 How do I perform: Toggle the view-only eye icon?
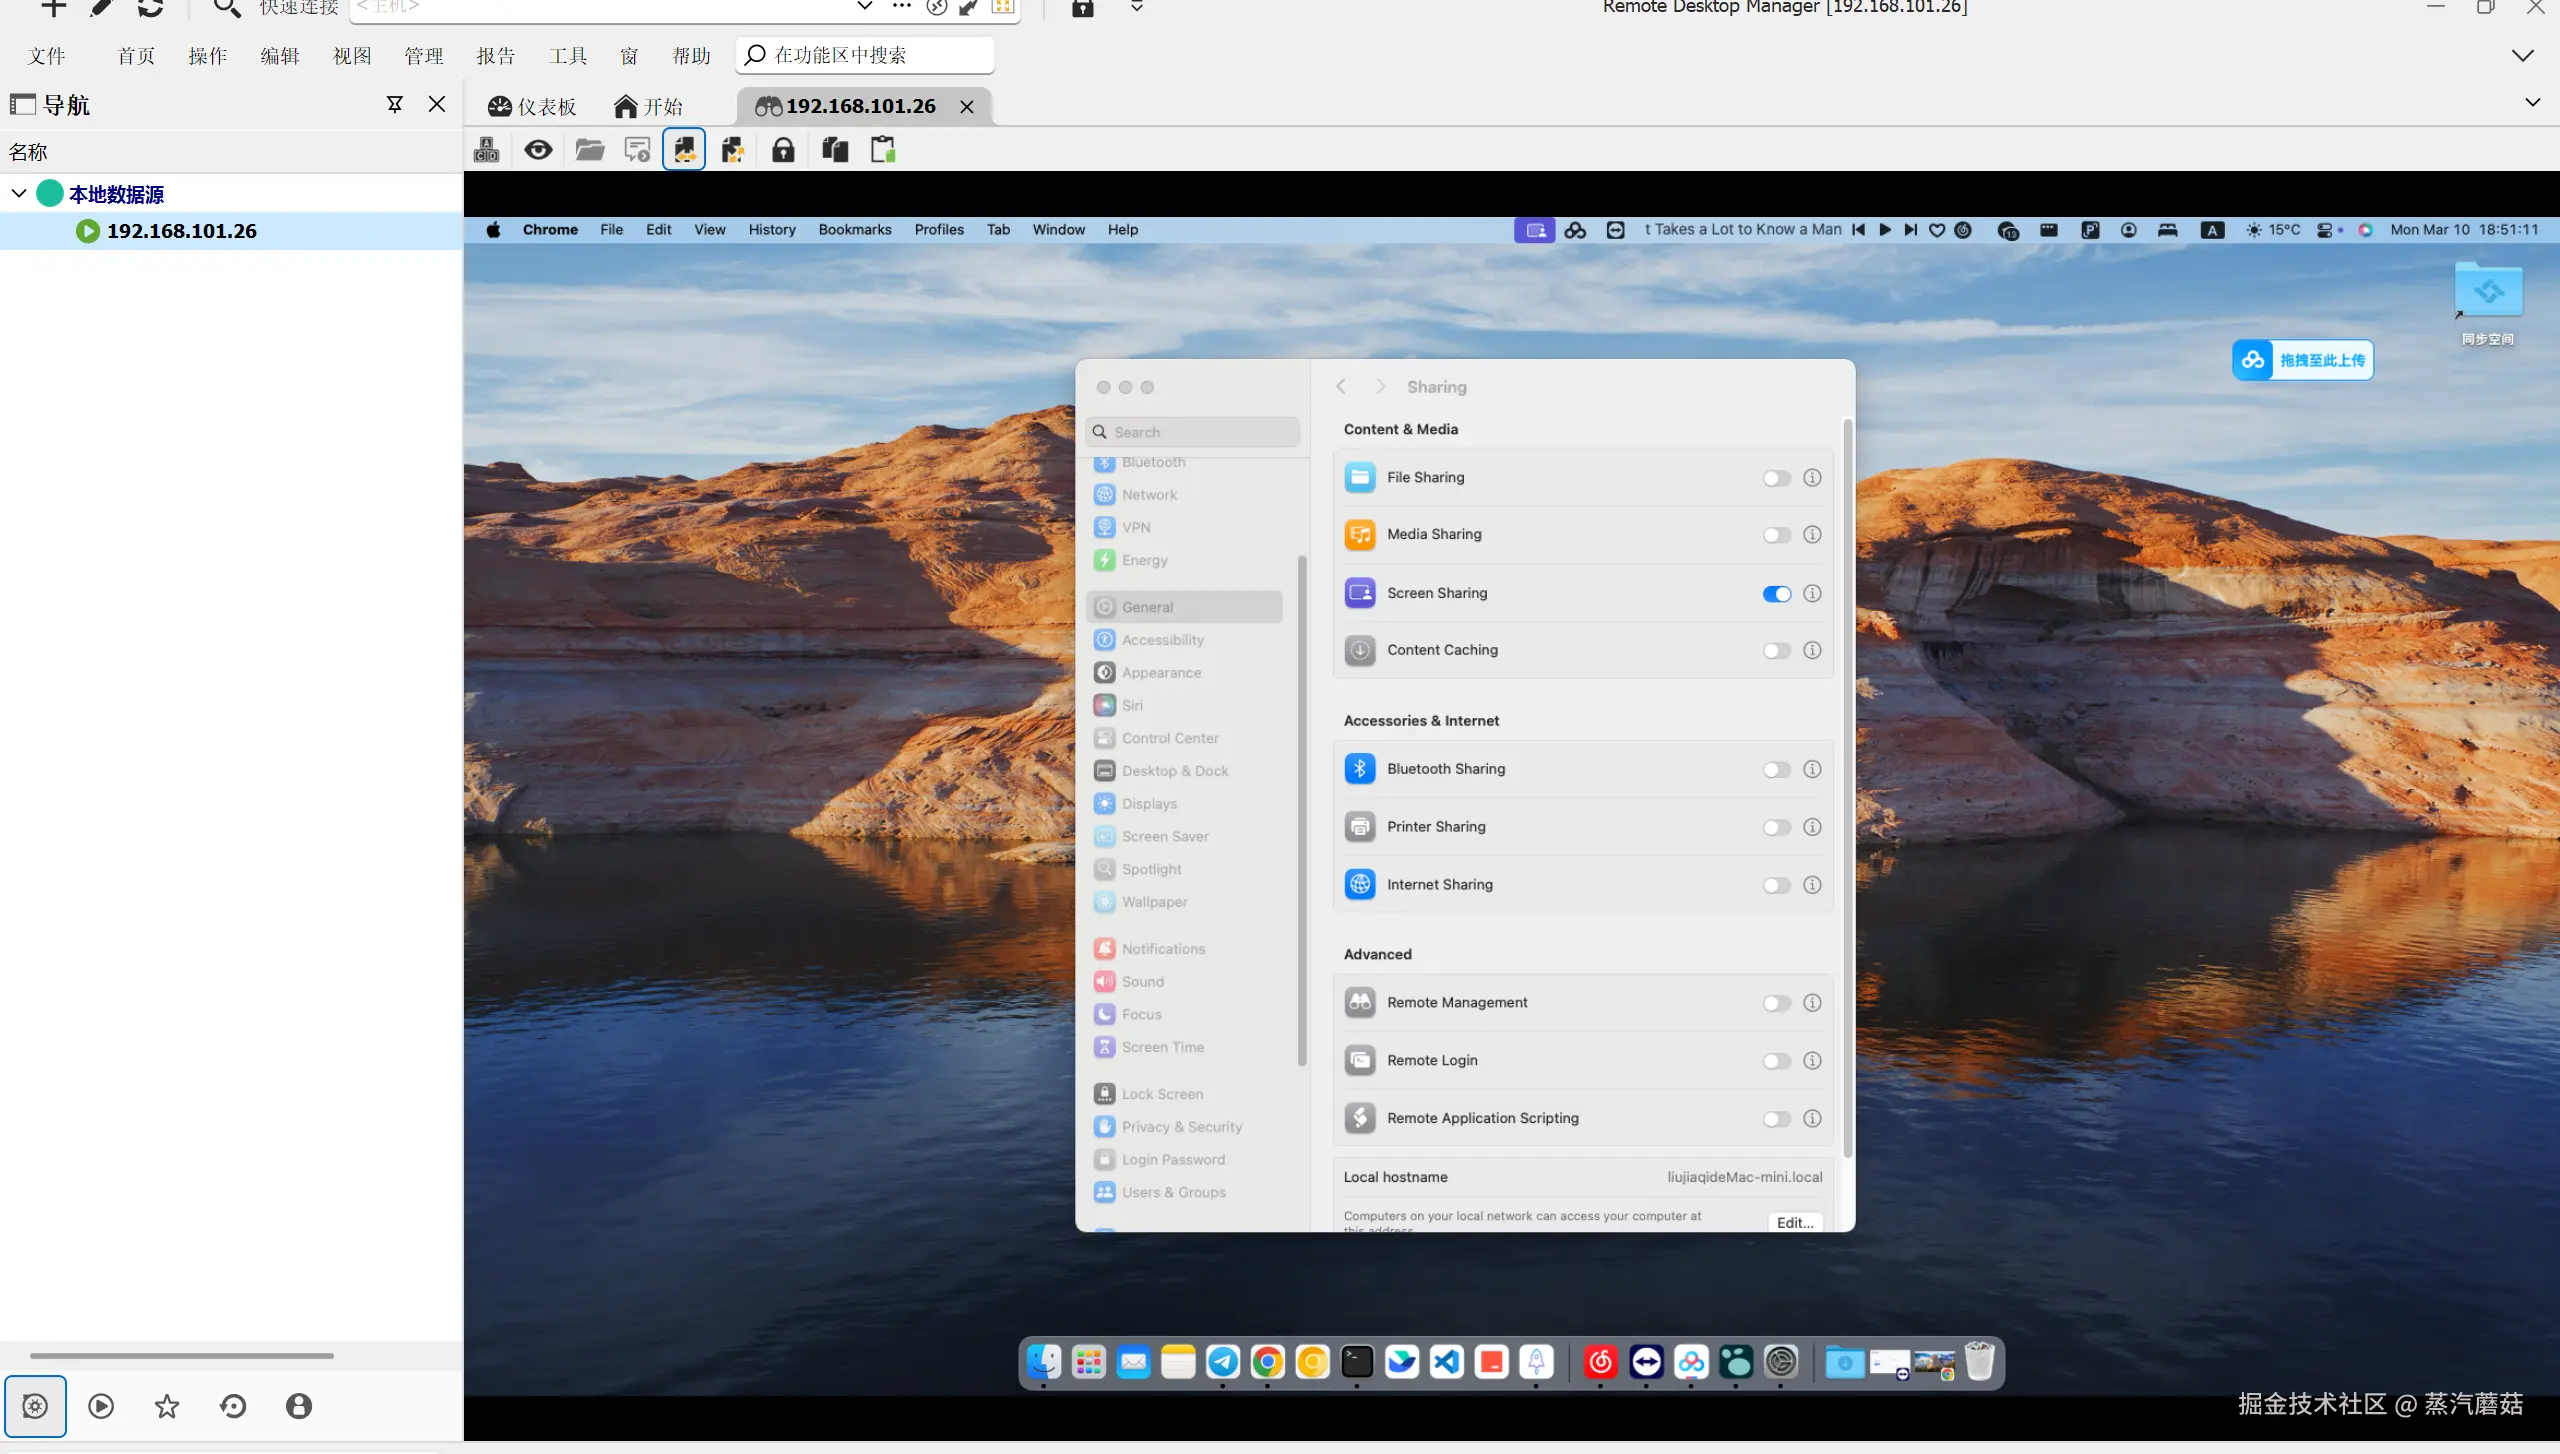pyautogui.click(x=538, y=150)
